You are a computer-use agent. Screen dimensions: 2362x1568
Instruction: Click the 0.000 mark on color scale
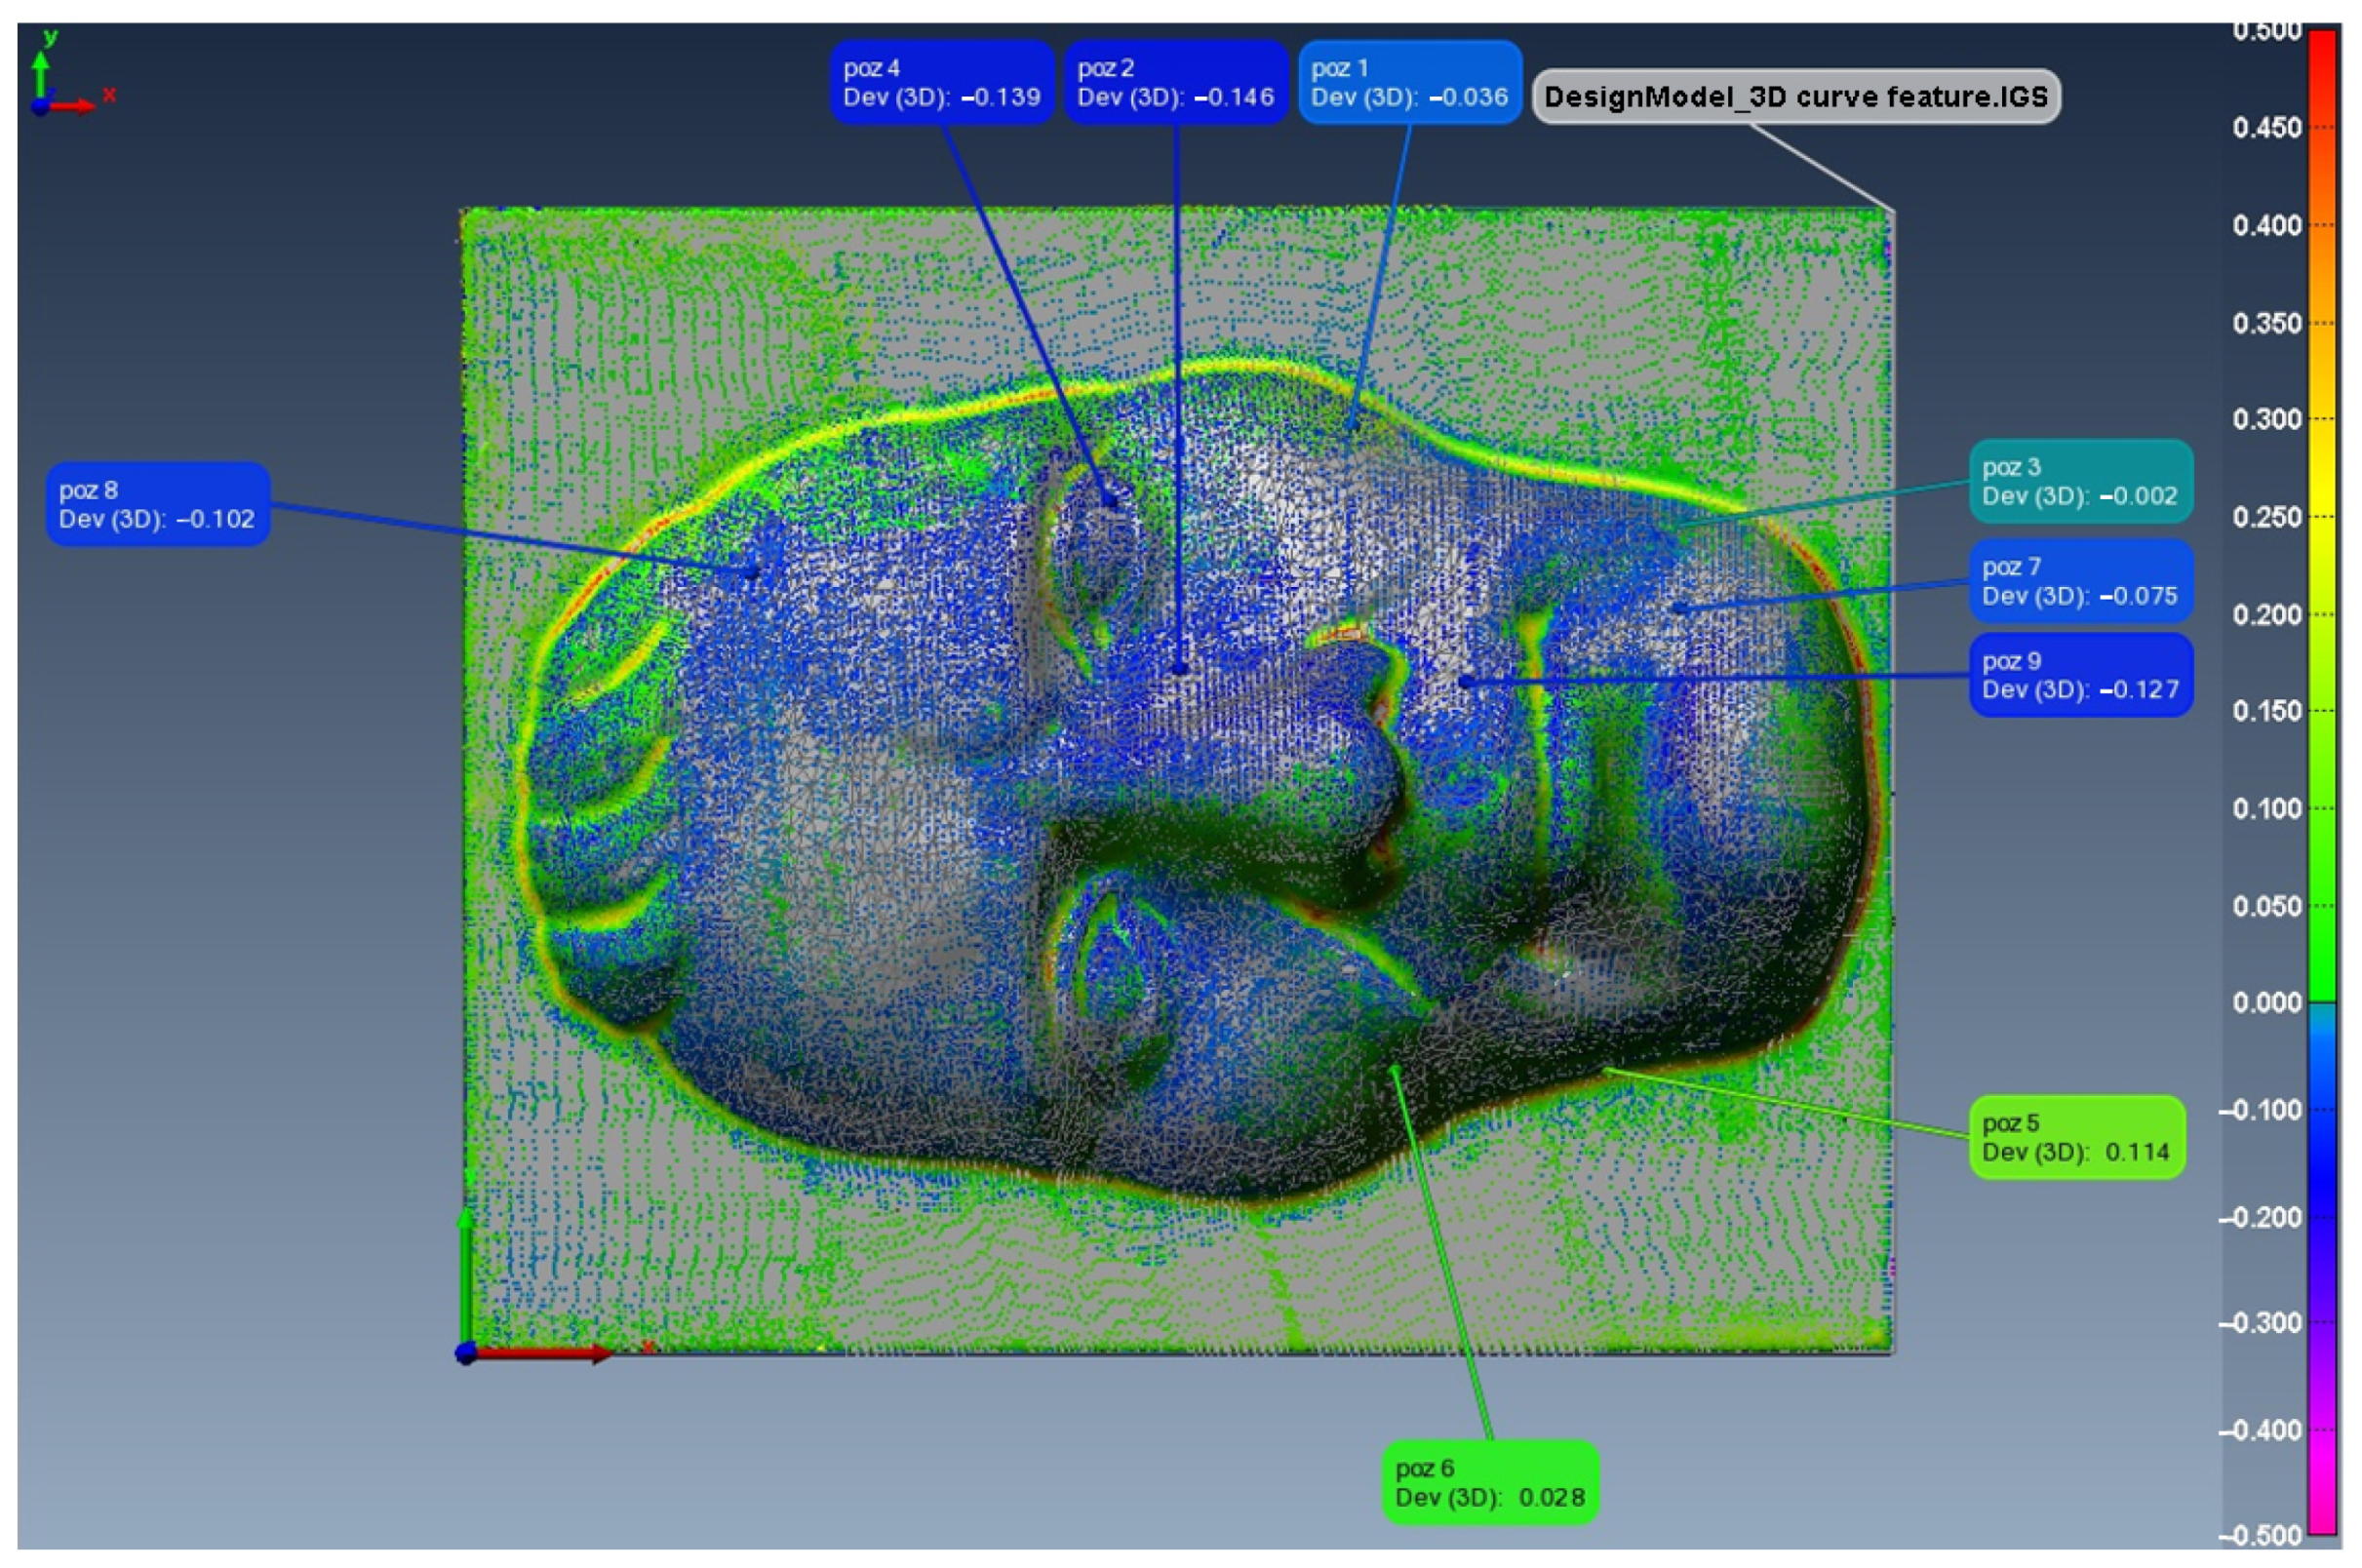[2266, 1003]
